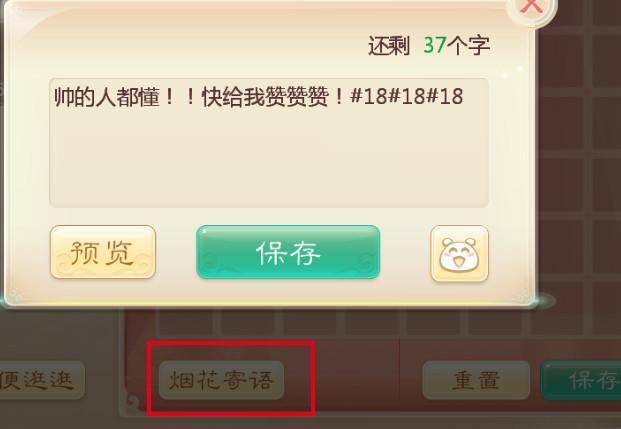Select the 便逛逛 button at bottom left
The width and height of the screenshot is (621, 429).
tap(42, 380)
